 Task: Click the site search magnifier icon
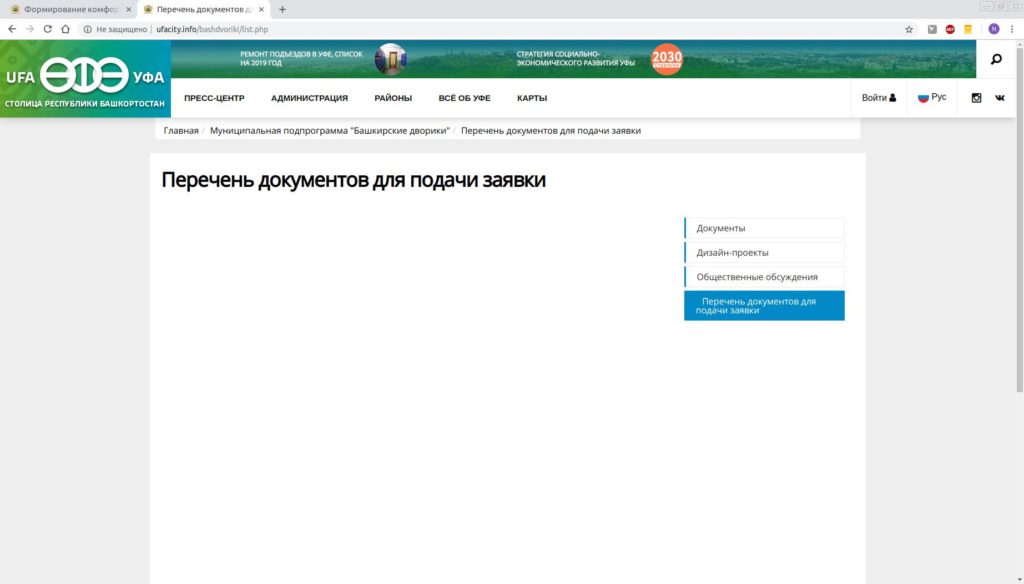[x=995, y=60]
